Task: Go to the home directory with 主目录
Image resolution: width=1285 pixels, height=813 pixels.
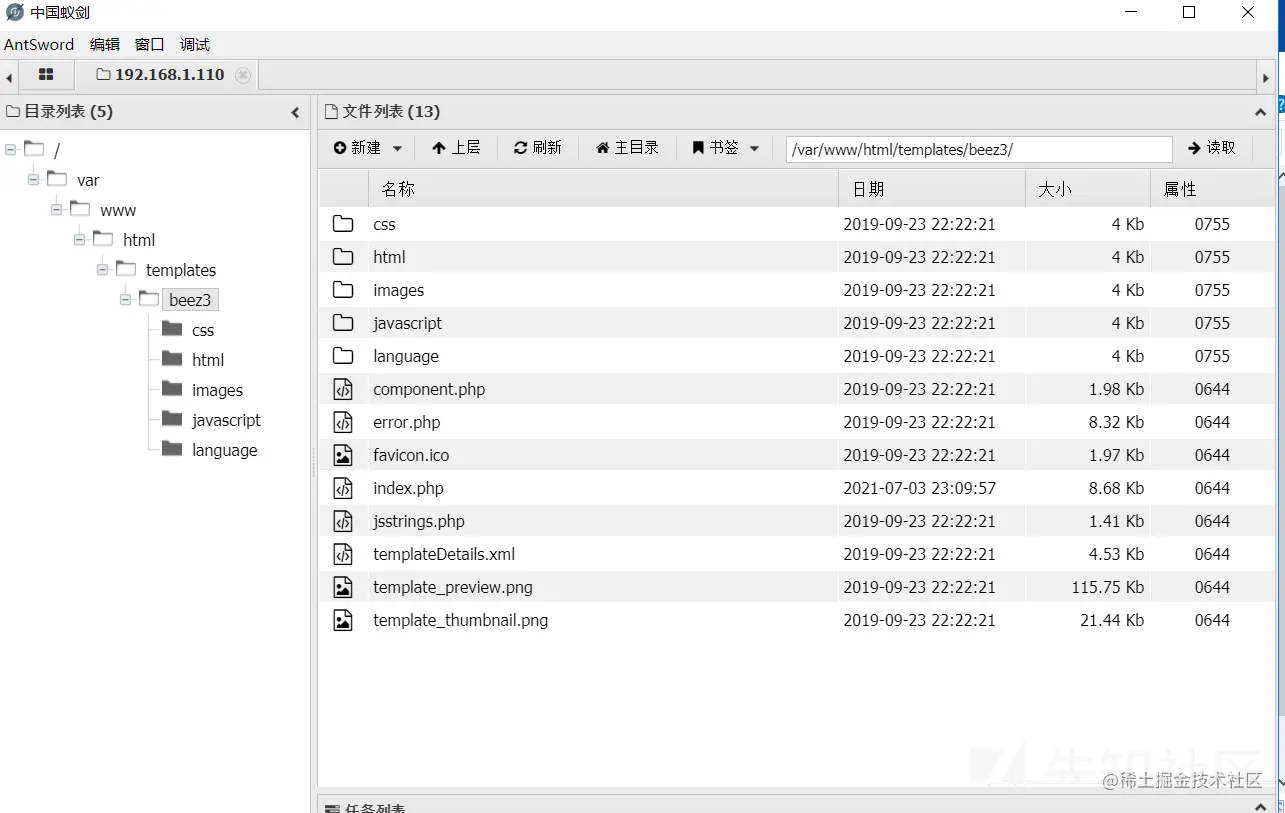Action: tap(627, 148)
